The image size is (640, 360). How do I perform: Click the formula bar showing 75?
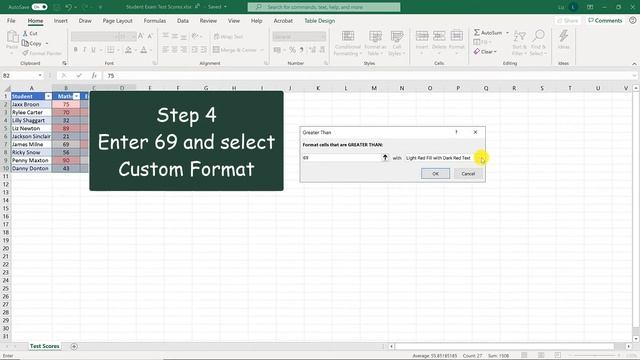369,76
